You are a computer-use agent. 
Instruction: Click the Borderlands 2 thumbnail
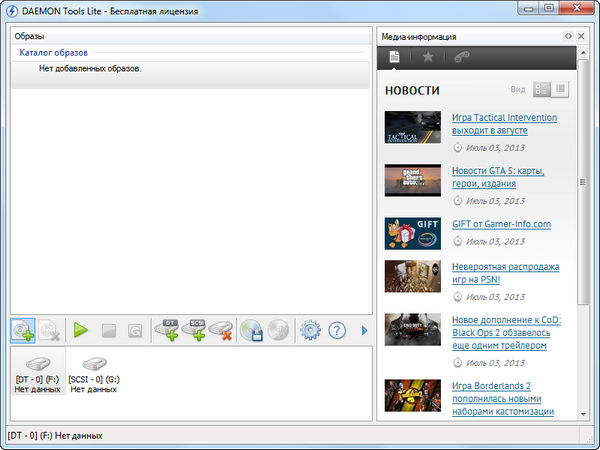[412, 395]
